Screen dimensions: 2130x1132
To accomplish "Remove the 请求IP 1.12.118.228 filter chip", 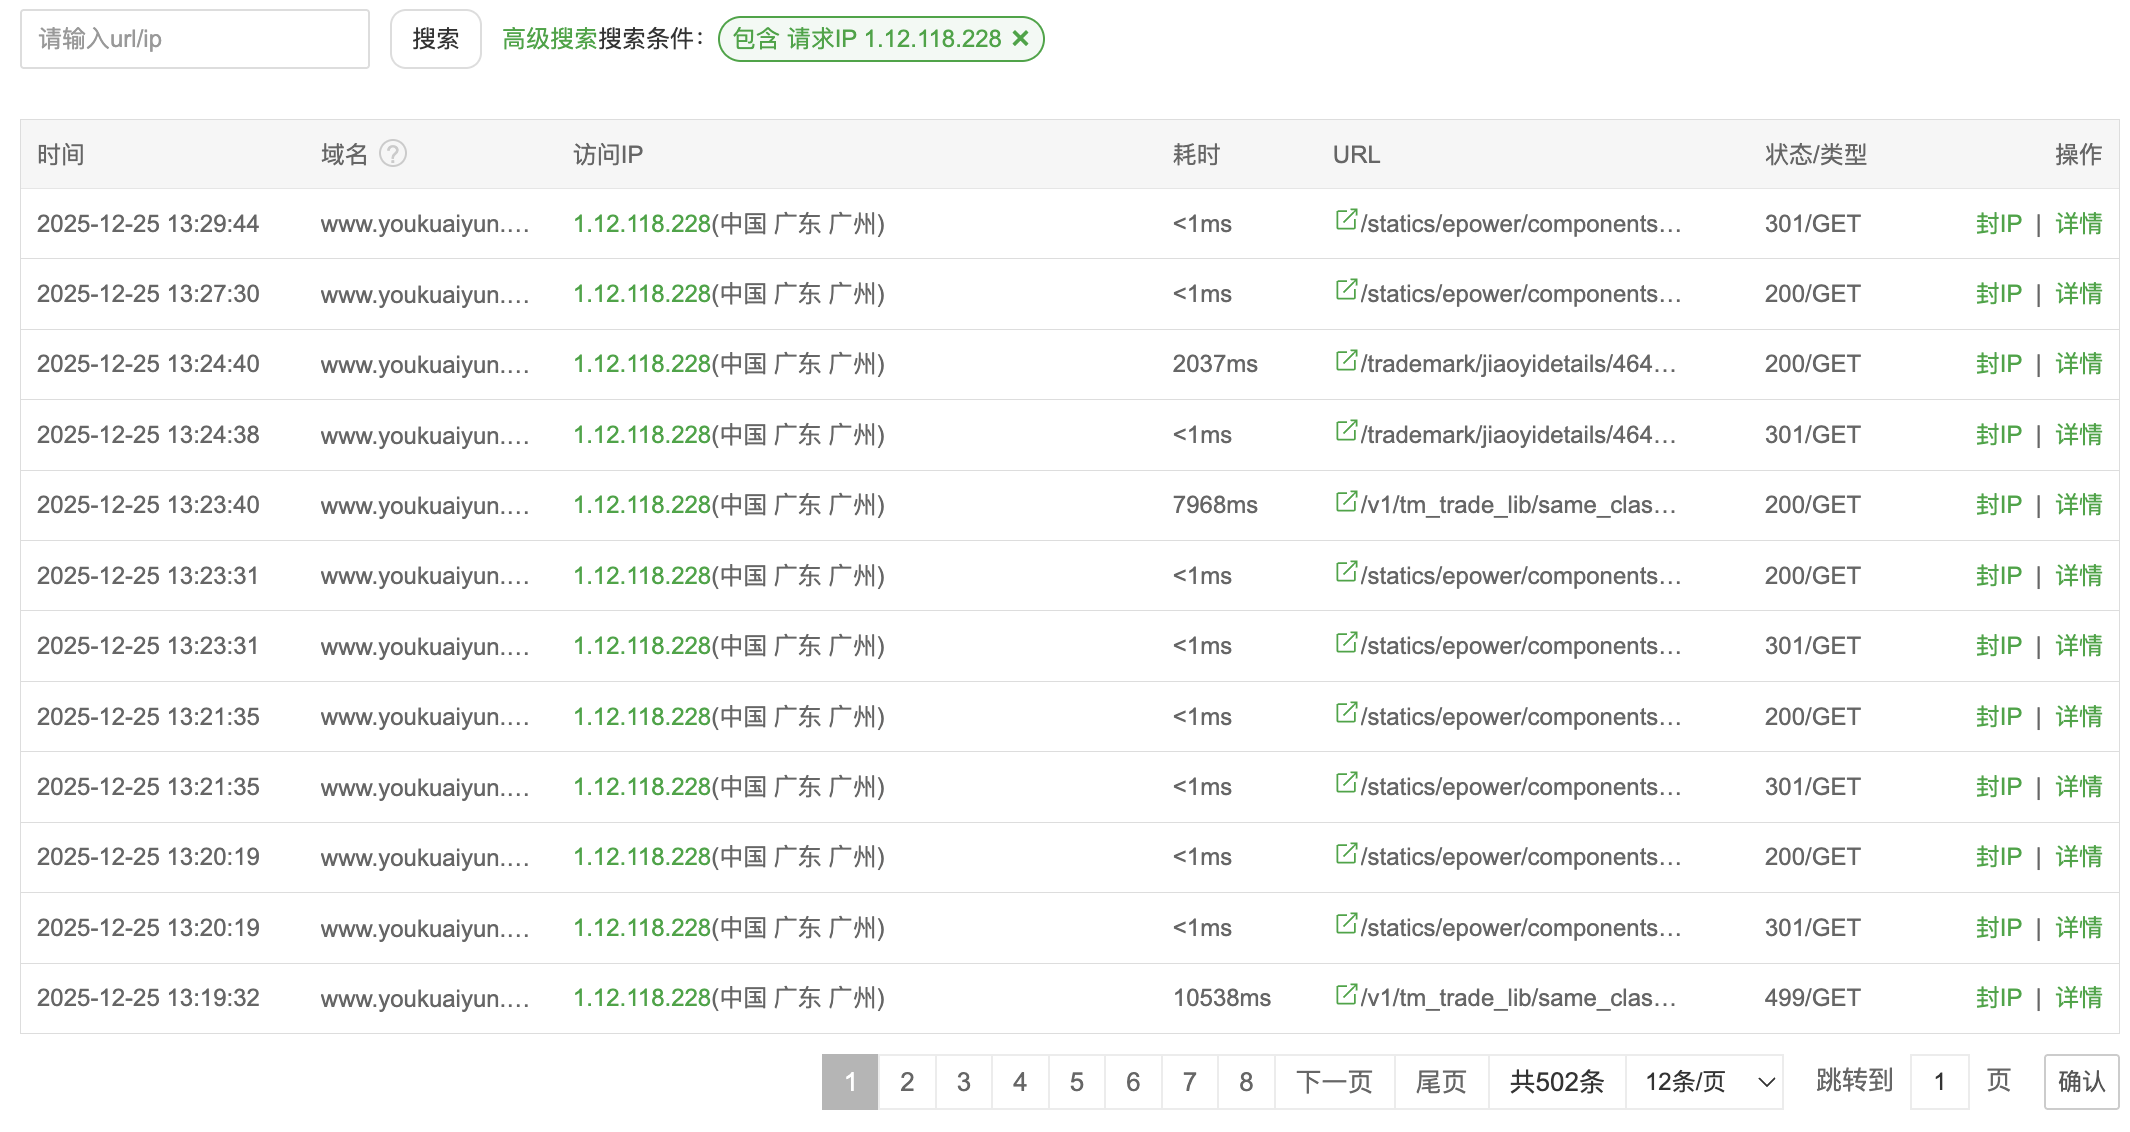I will tap(1021, 39).
